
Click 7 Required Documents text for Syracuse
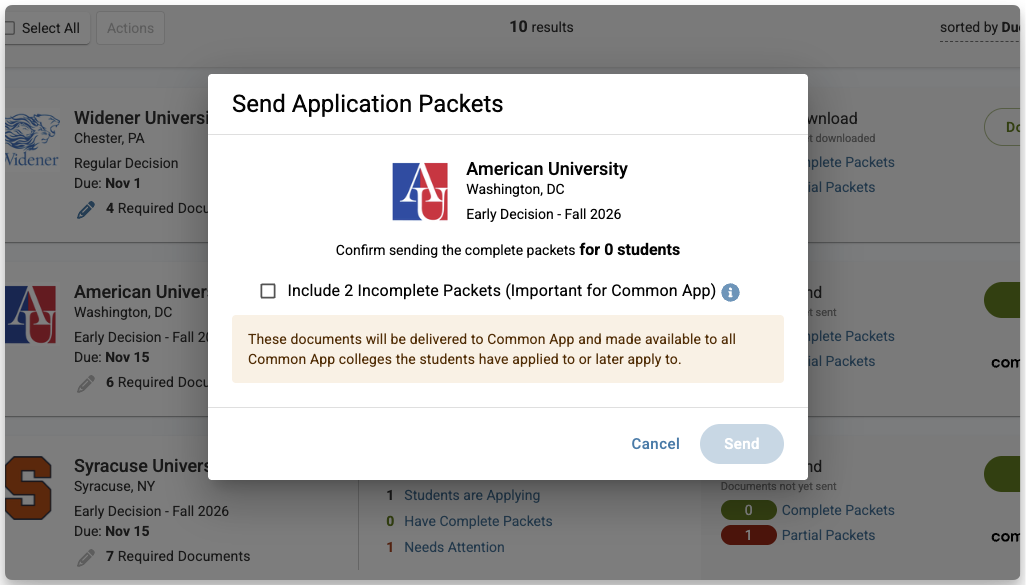point(177,556)
